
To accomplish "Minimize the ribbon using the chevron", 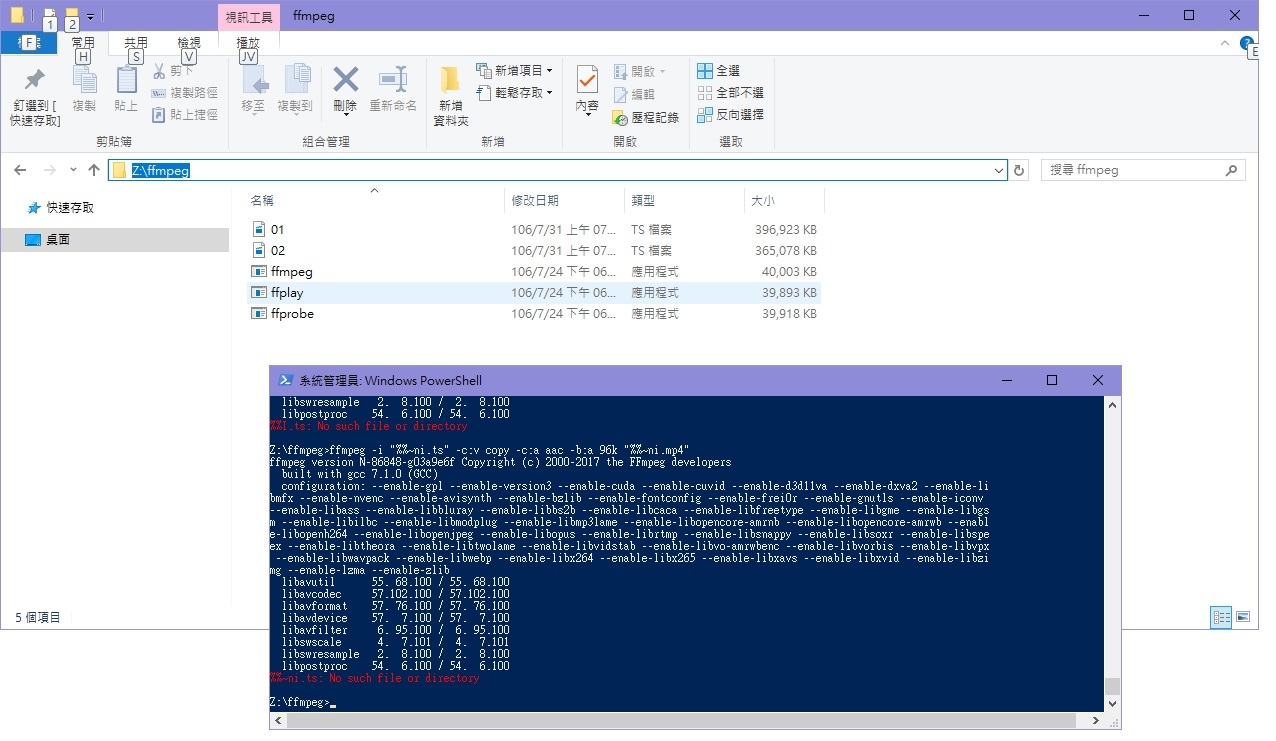I will click(x=1225, y=43).
